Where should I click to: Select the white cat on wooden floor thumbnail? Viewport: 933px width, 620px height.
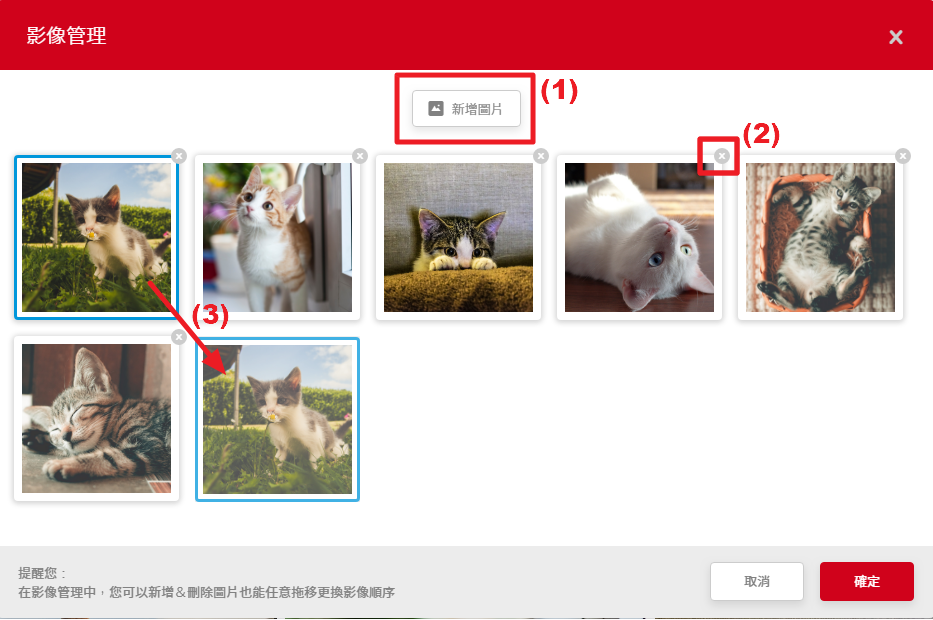tap(639, 237)
